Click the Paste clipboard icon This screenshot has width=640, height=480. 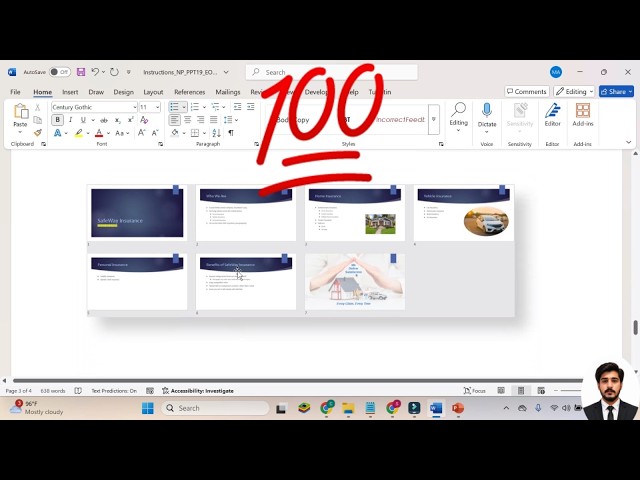[20, 111]
